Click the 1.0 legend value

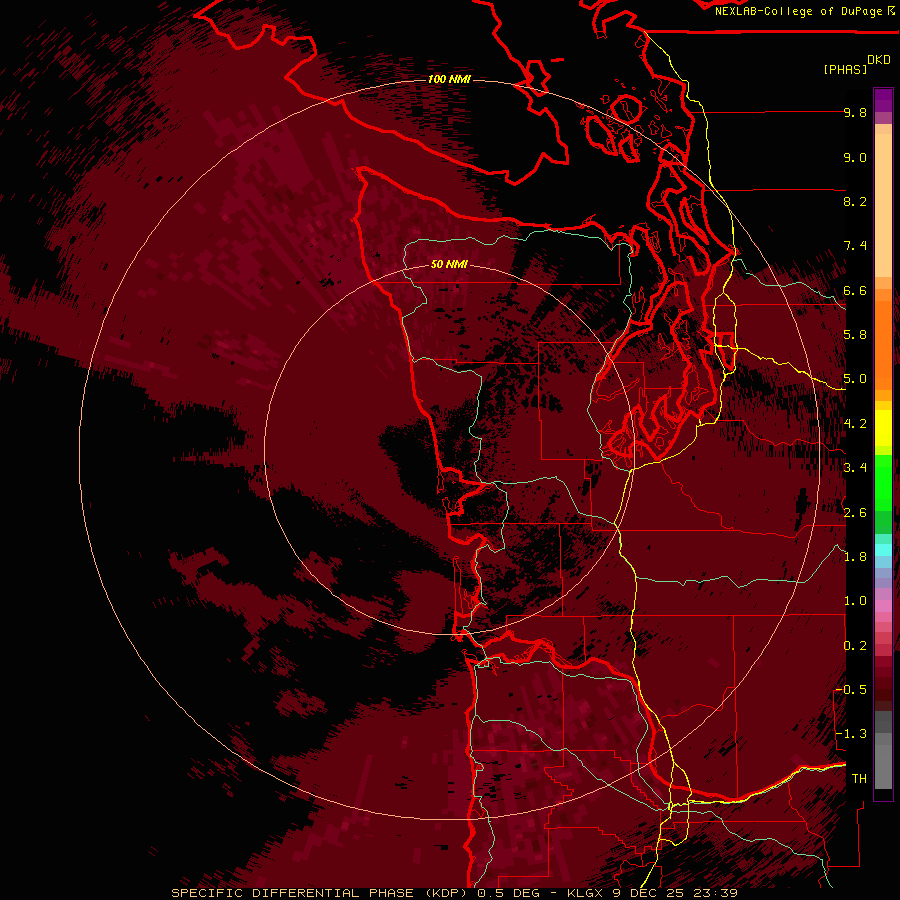(855, 601)
